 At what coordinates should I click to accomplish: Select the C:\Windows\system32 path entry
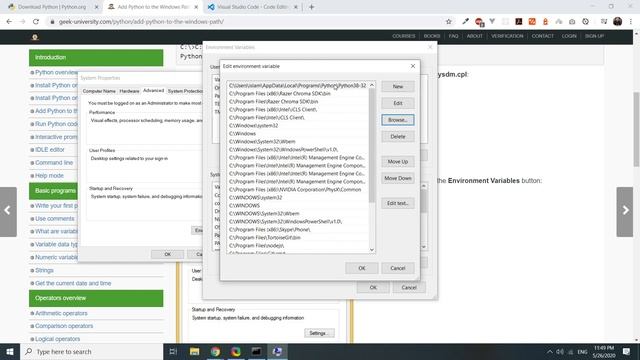click(x=298, y=126)
